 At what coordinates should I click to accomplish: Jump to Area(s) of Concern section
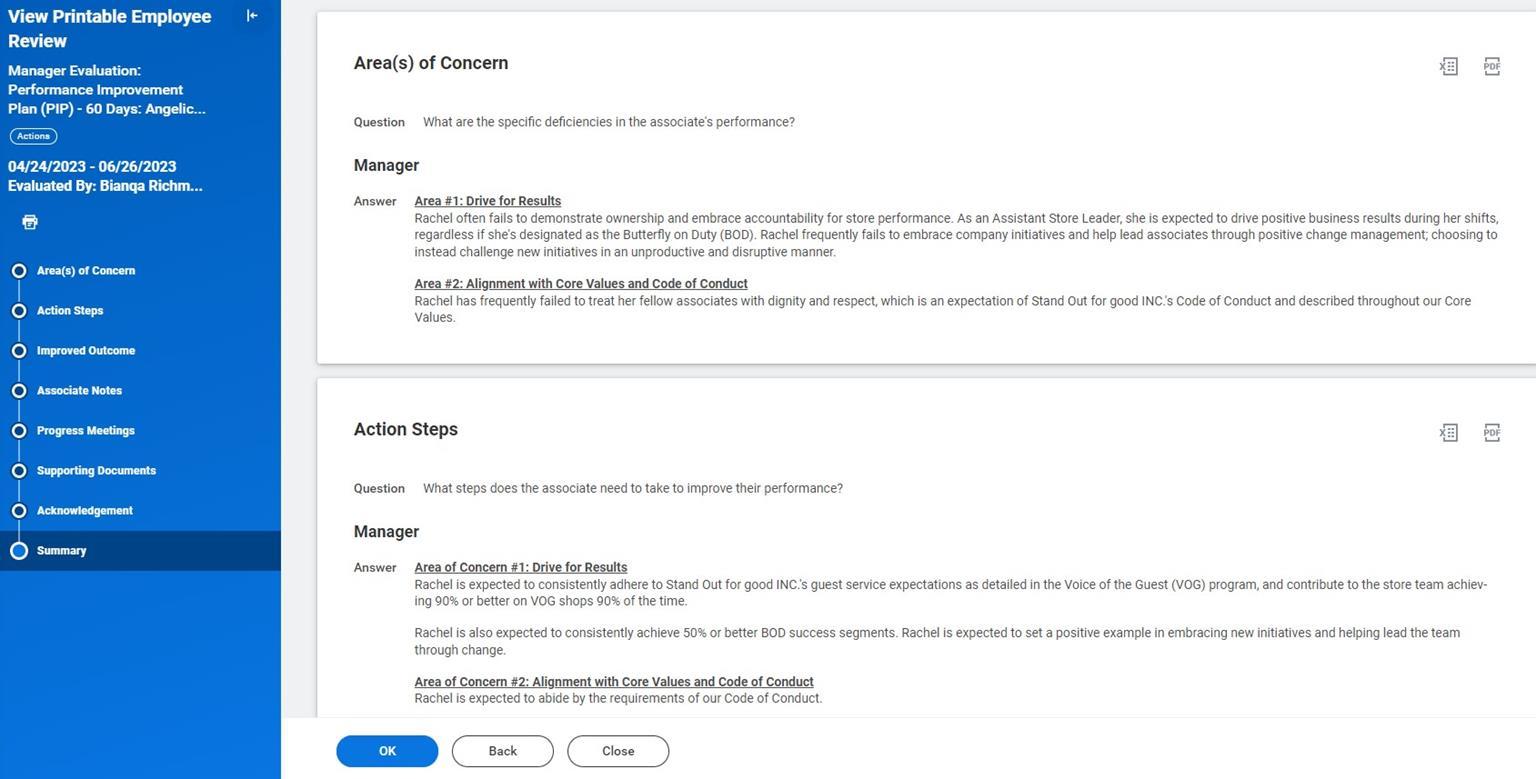(x=86, y=271)
